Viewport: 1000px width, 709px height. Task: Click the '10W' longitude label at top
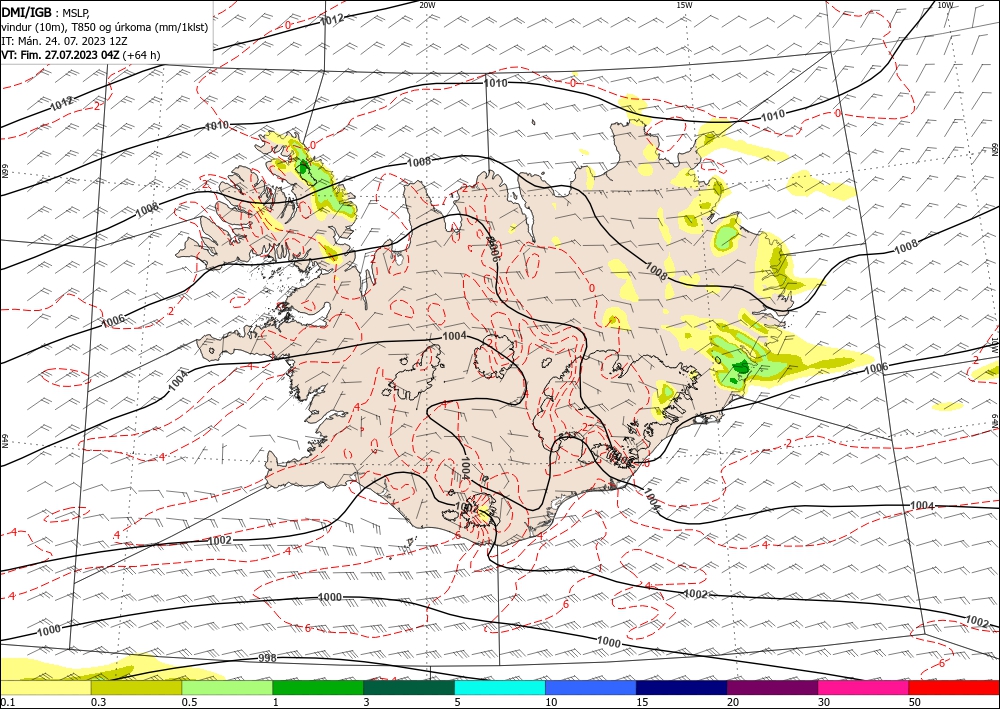point(945,4)
